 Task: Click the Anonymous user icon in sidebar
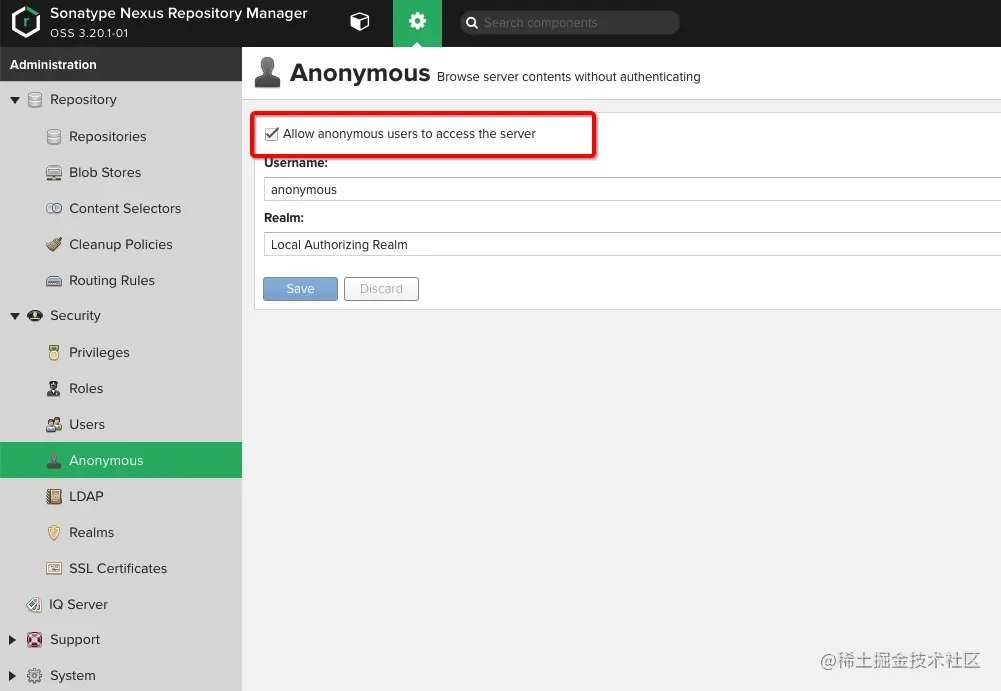click(54, 460)
